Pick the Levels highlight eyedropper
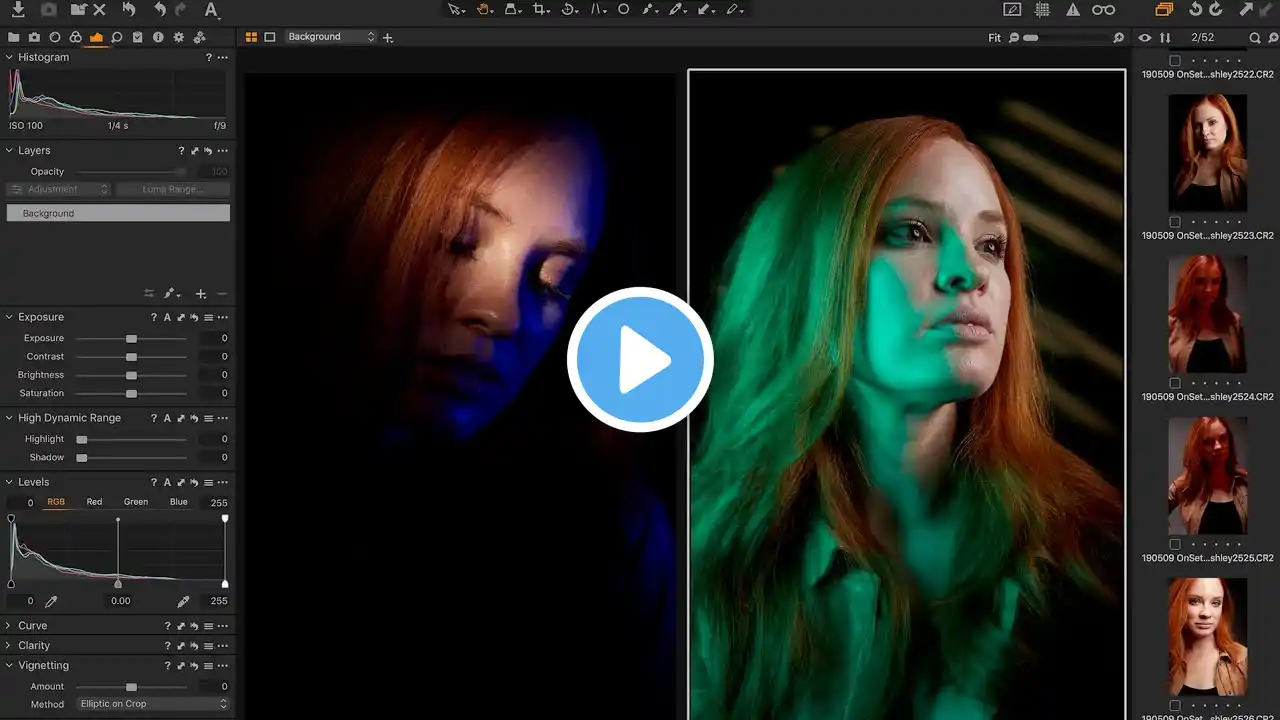1280x720 pixels. [183, 602]
